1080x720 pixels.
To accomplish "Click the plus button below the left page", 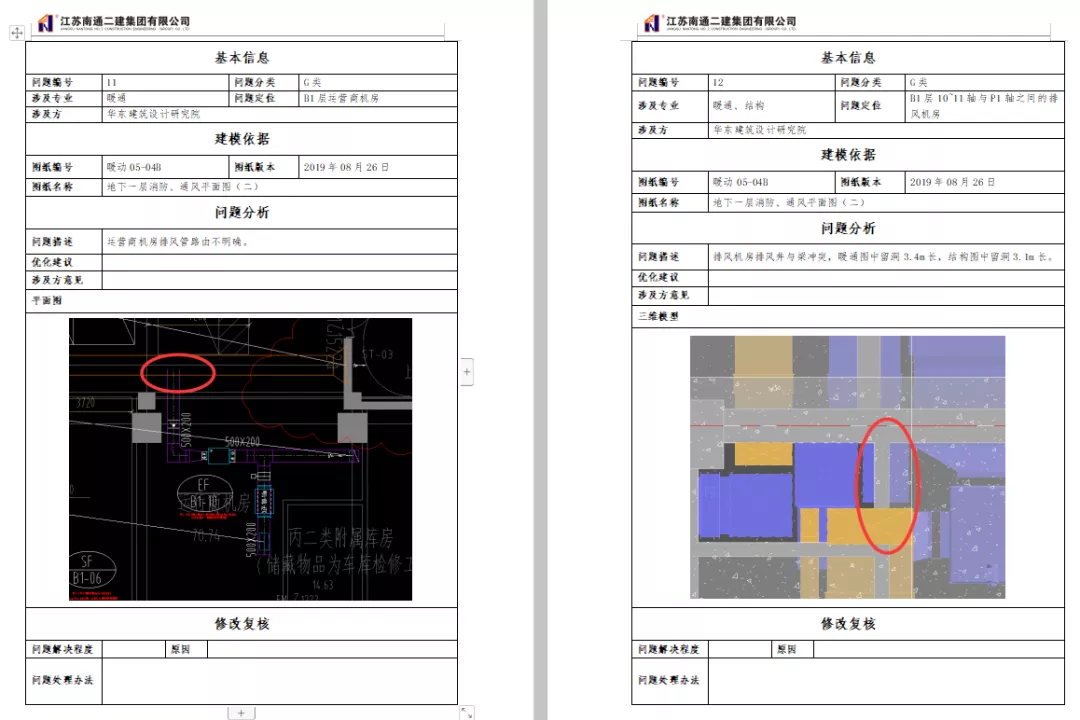I will click(240, 713).
